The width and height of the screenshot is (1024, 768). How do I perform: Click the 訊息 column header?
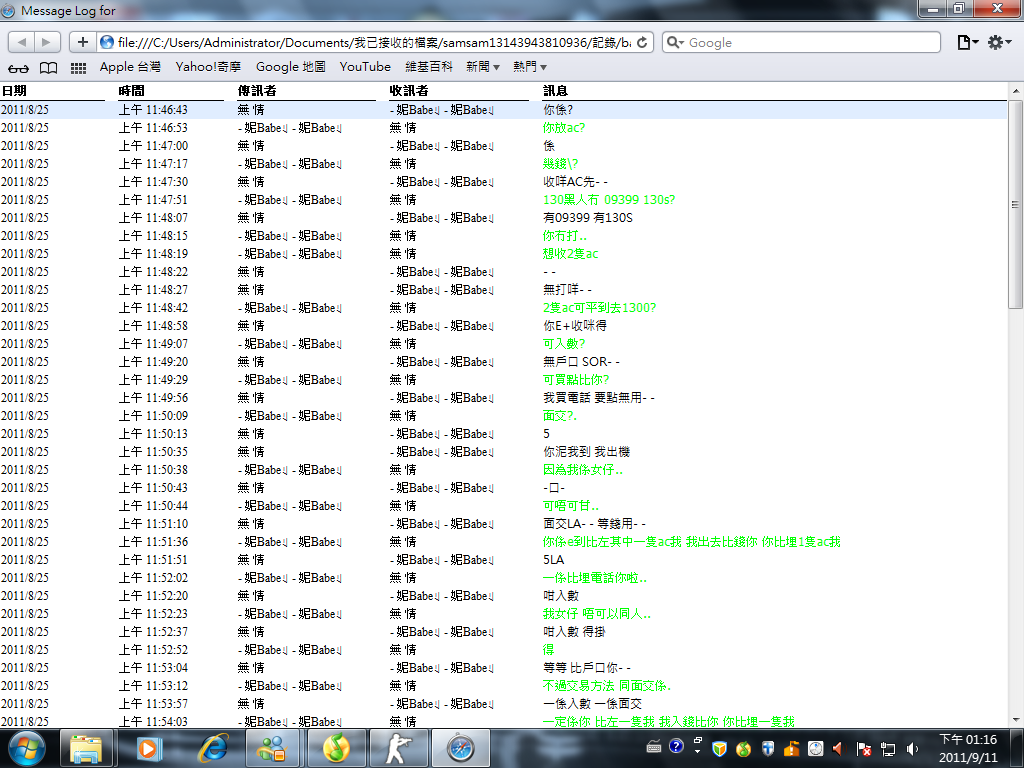(555, 91)
